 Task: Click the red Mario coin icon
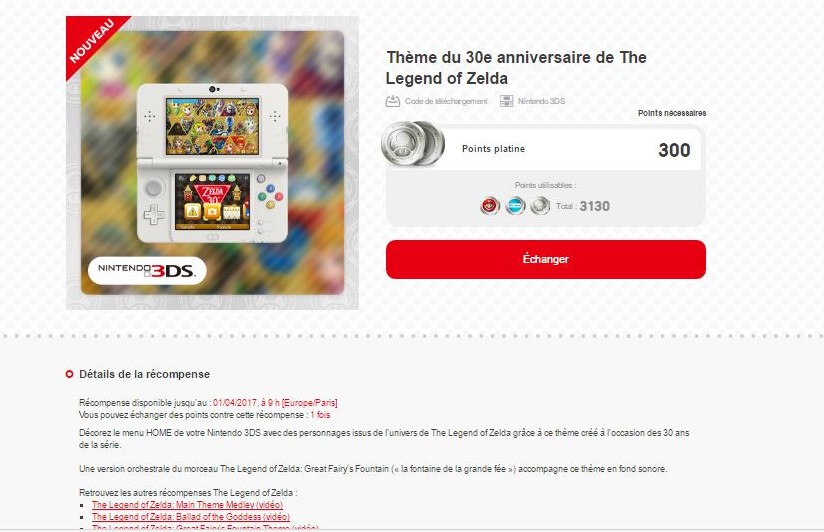[490, 206]
